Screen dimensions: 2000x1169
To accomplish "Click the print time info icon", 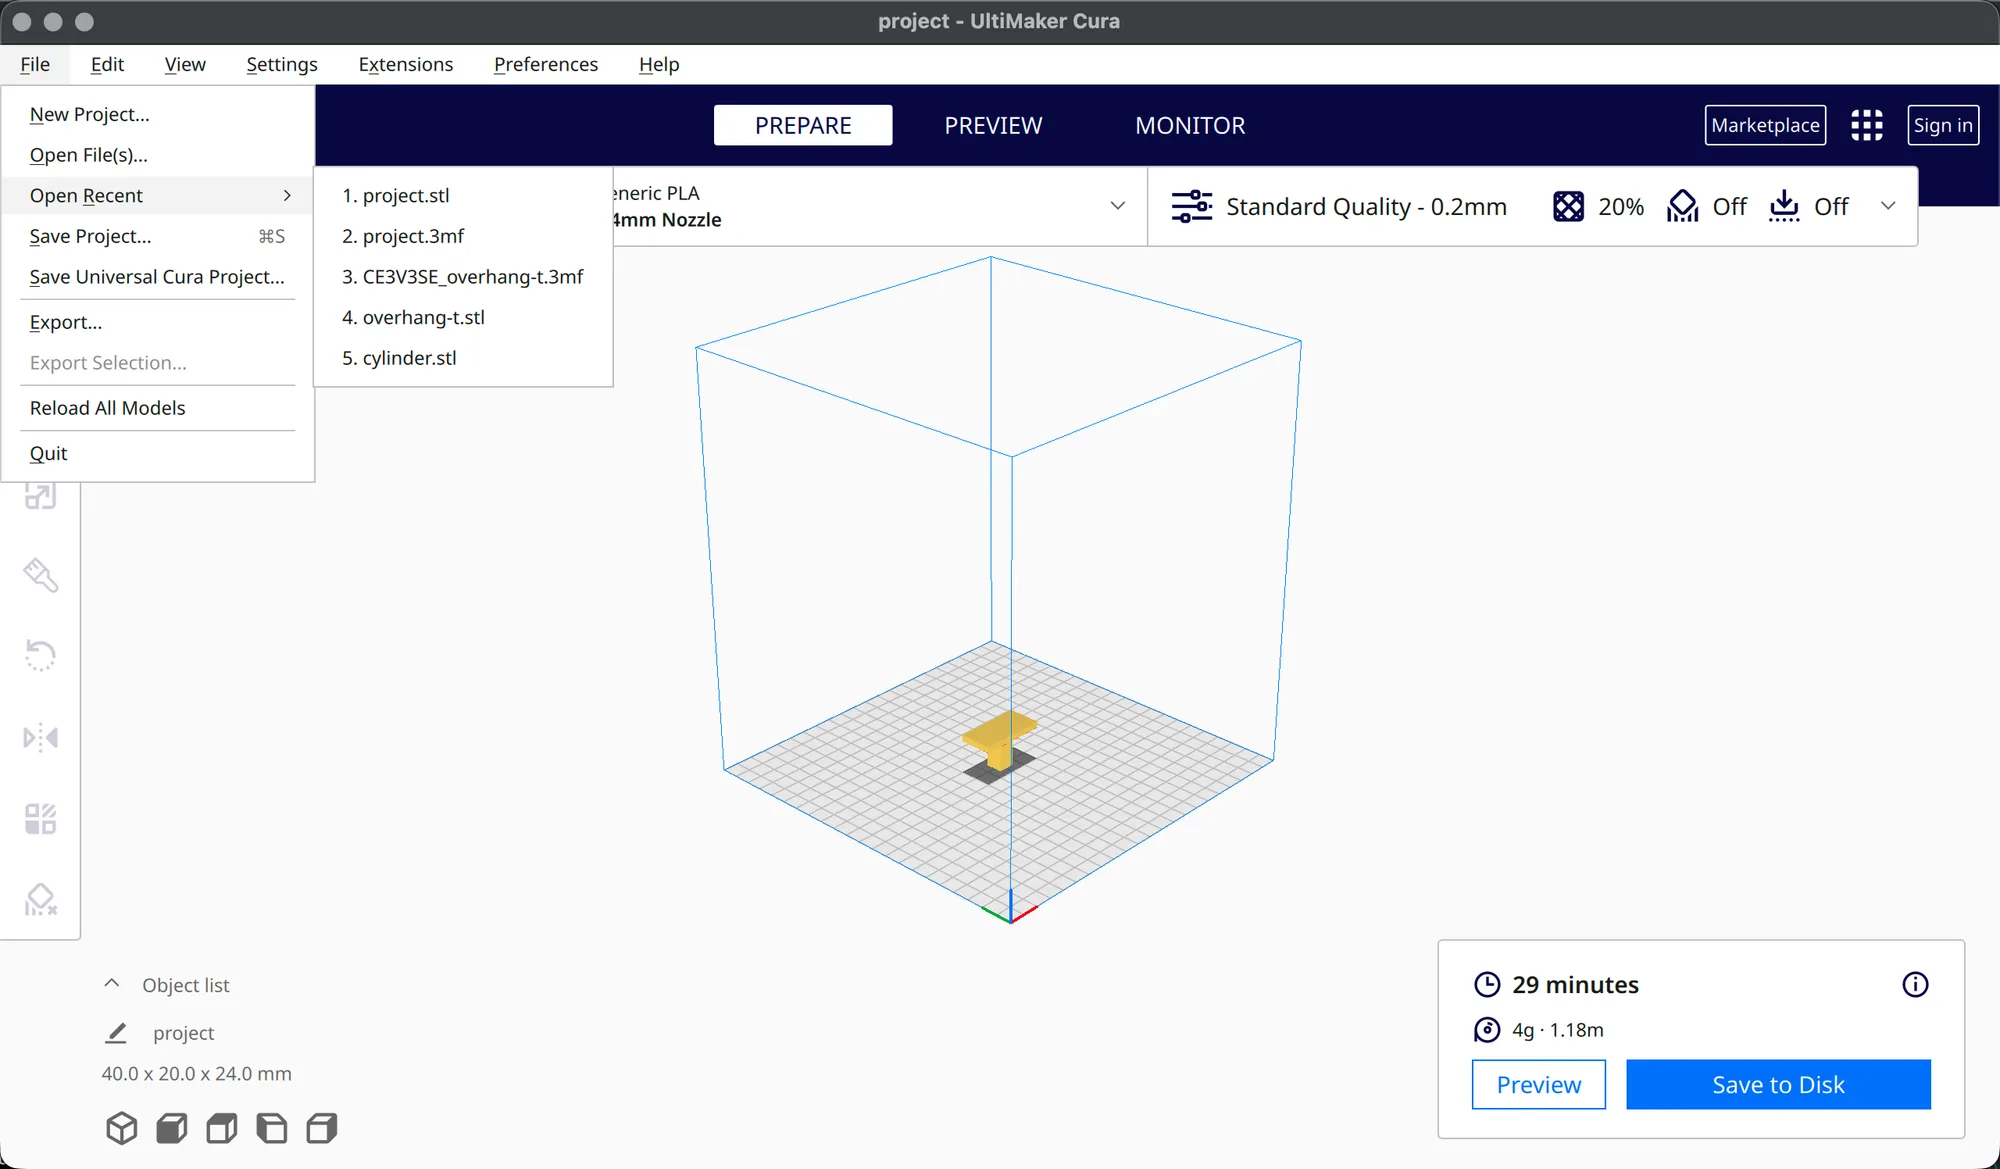I will pyautogui.click(x=1915, y=985).
